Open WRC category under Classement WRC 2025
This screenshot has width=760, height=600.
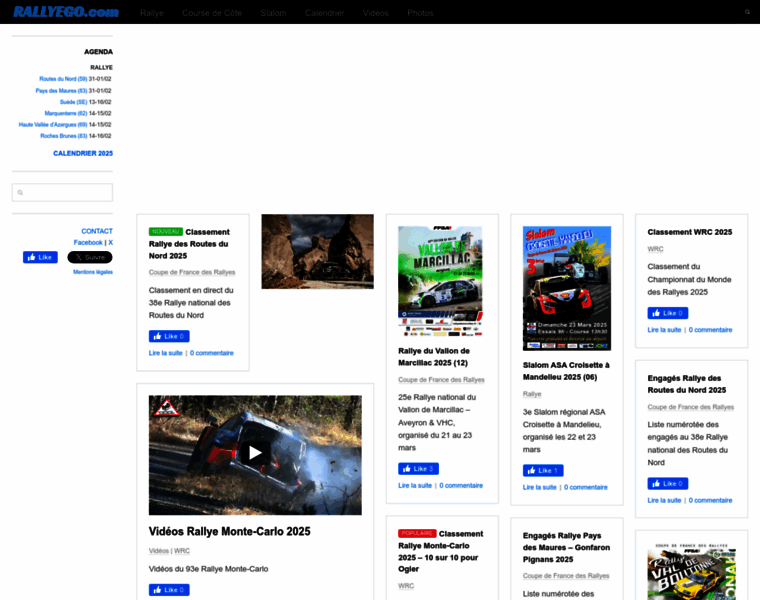pos(655,249)
